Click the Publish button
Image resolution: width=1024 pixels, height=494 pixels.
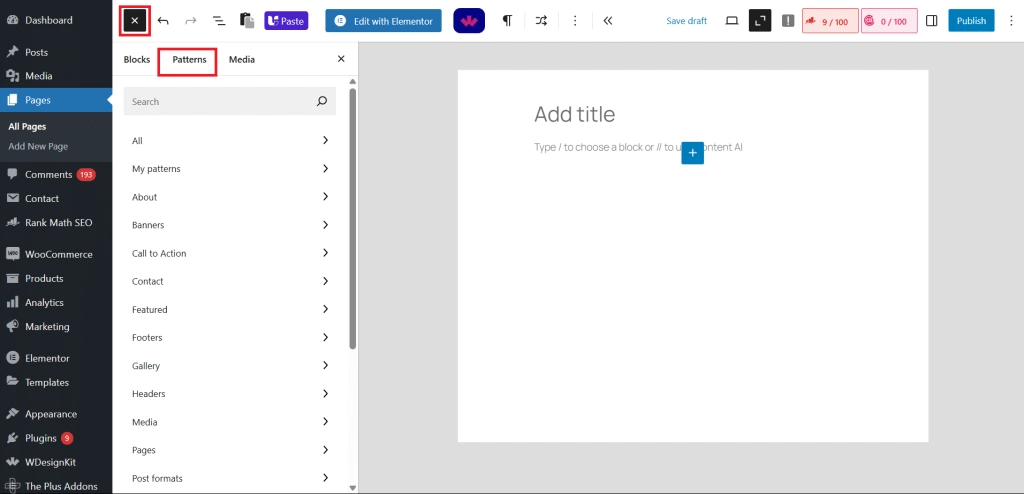[970, 20]
